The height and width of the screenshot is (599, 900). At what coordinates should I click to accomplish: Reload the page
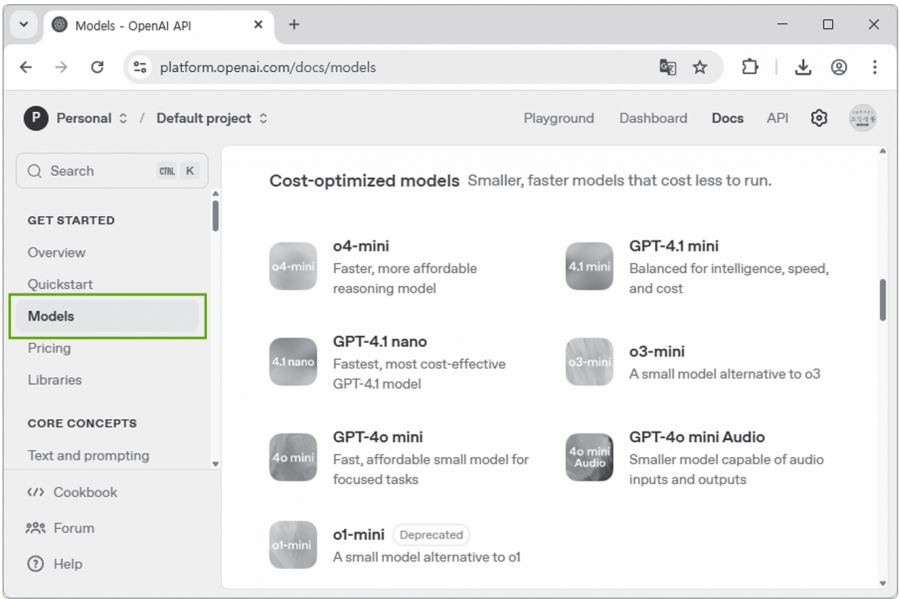click(x=98, y=67)
